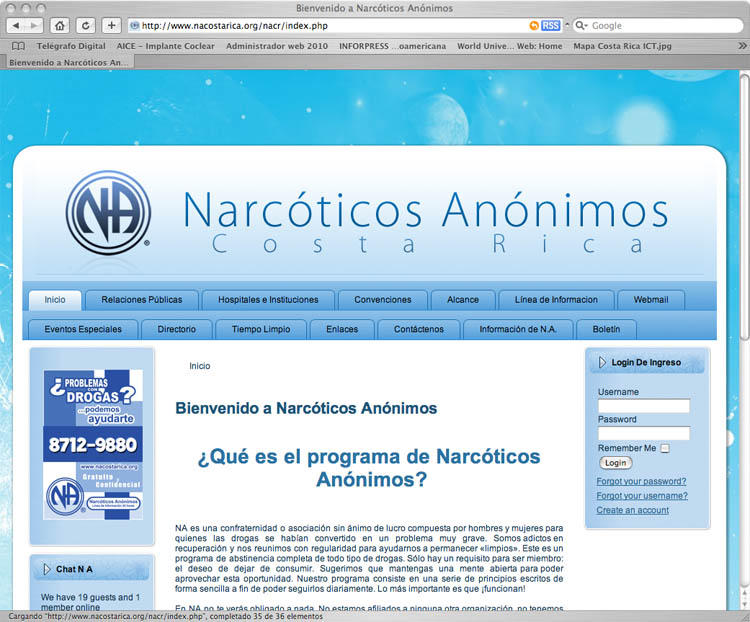Open the Hospitales e Instituciones tab

268,300
